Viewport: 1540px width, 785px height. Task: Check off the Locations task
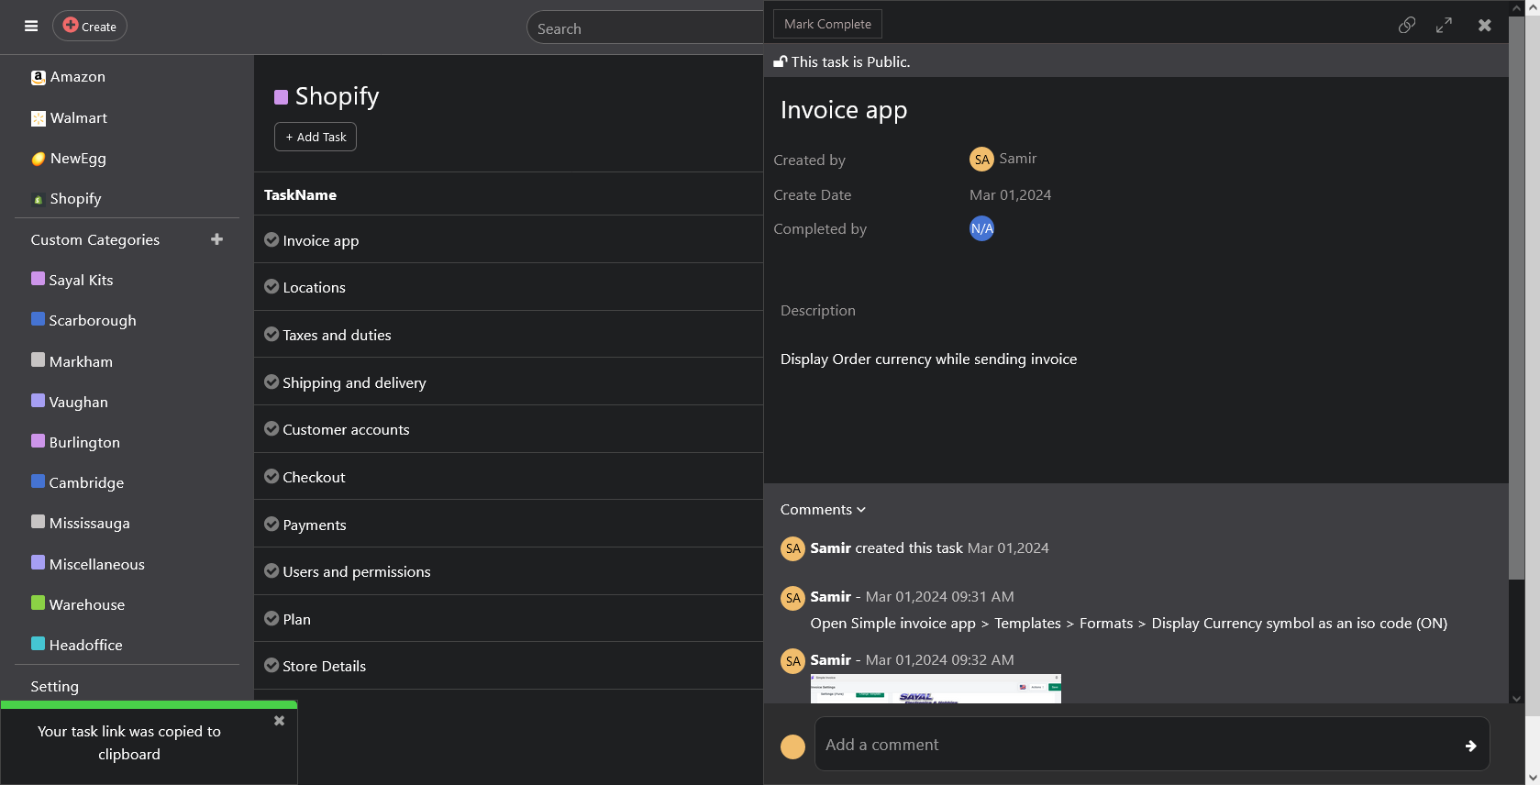pos(271,287)
